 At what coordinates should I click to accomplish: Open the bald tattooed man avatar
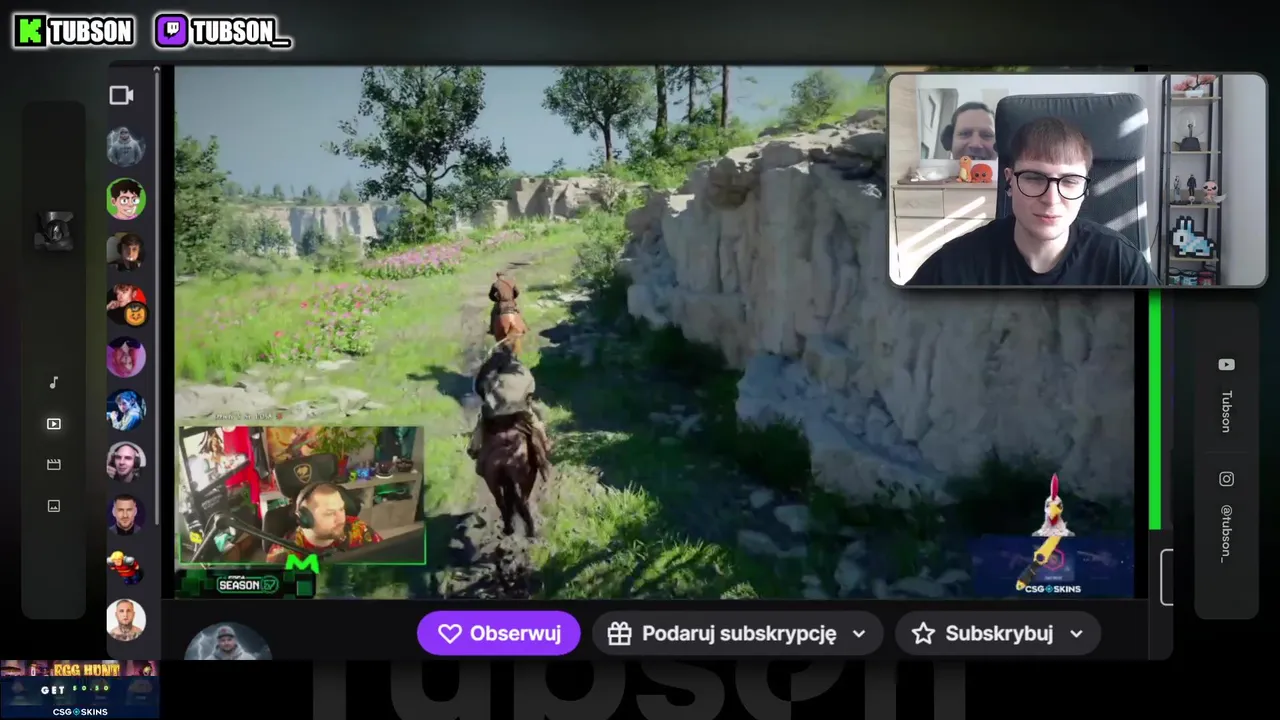126,620
